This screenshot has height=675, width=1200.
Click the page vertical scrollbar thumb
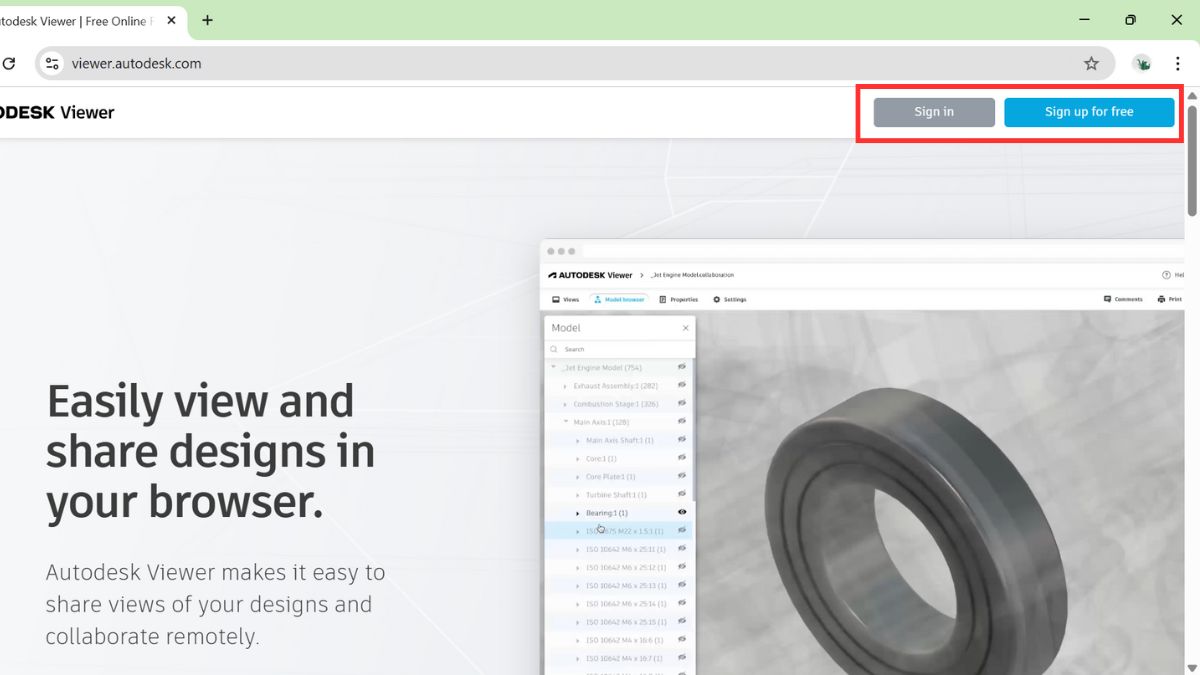tap(1192, 159)
